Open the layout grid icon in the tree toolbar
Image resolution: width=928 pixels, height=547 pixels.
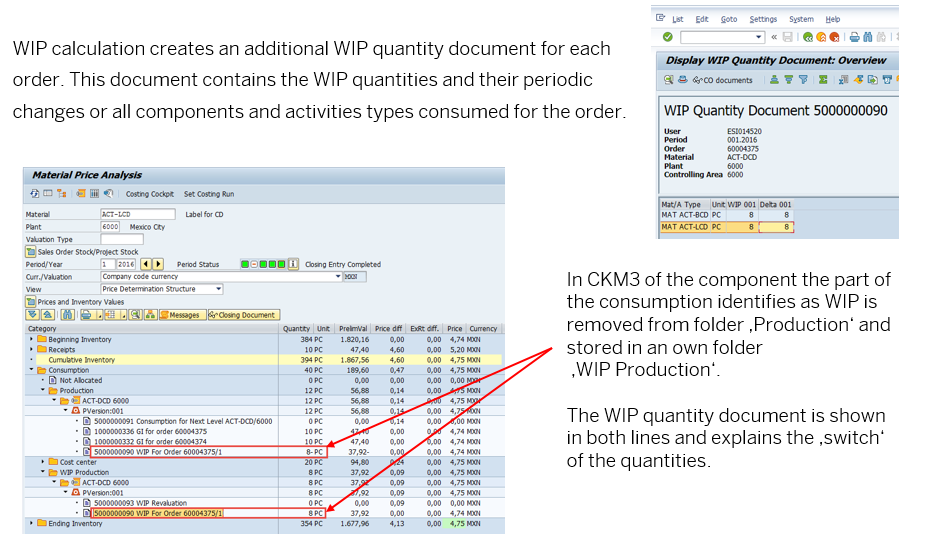click(110, 315)
